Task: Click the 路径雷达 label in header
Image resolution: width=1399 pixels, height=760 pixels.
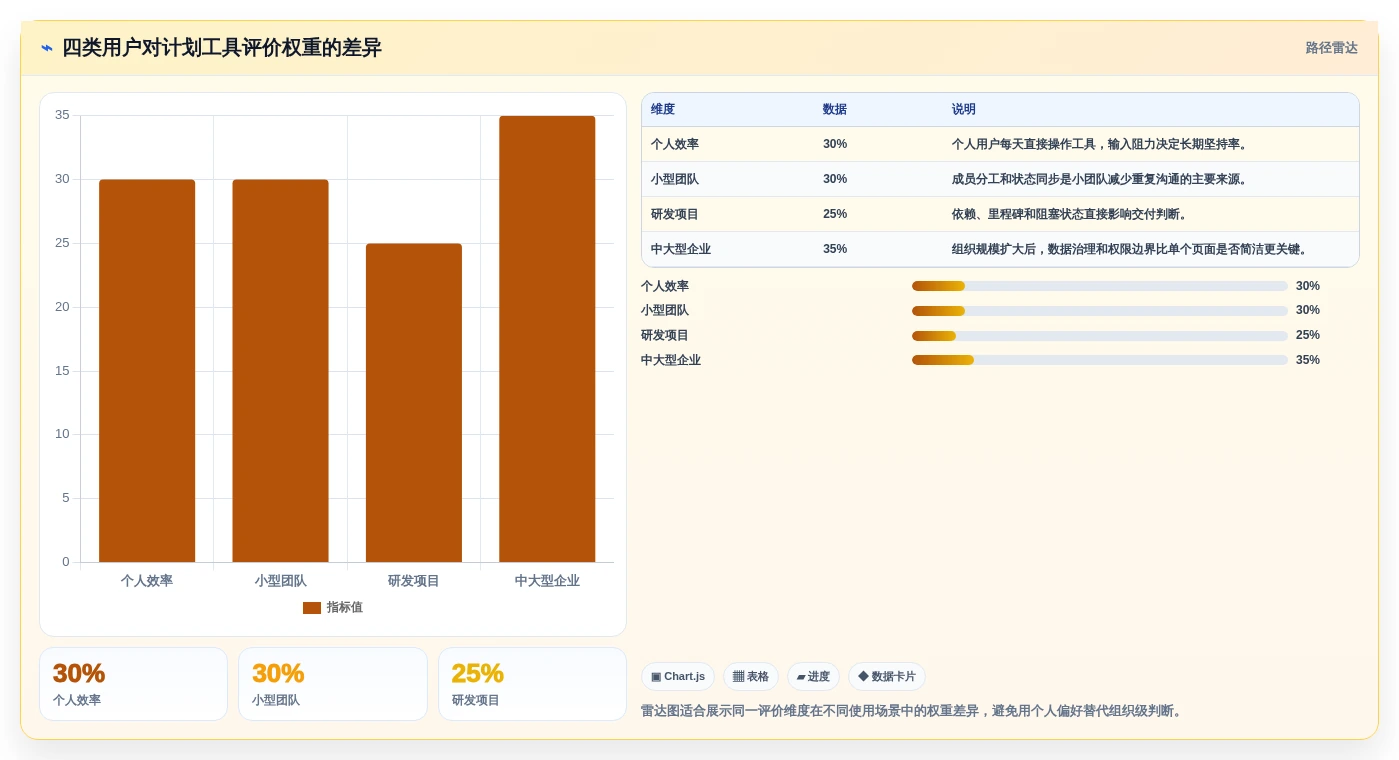Action: [1331, 48]
